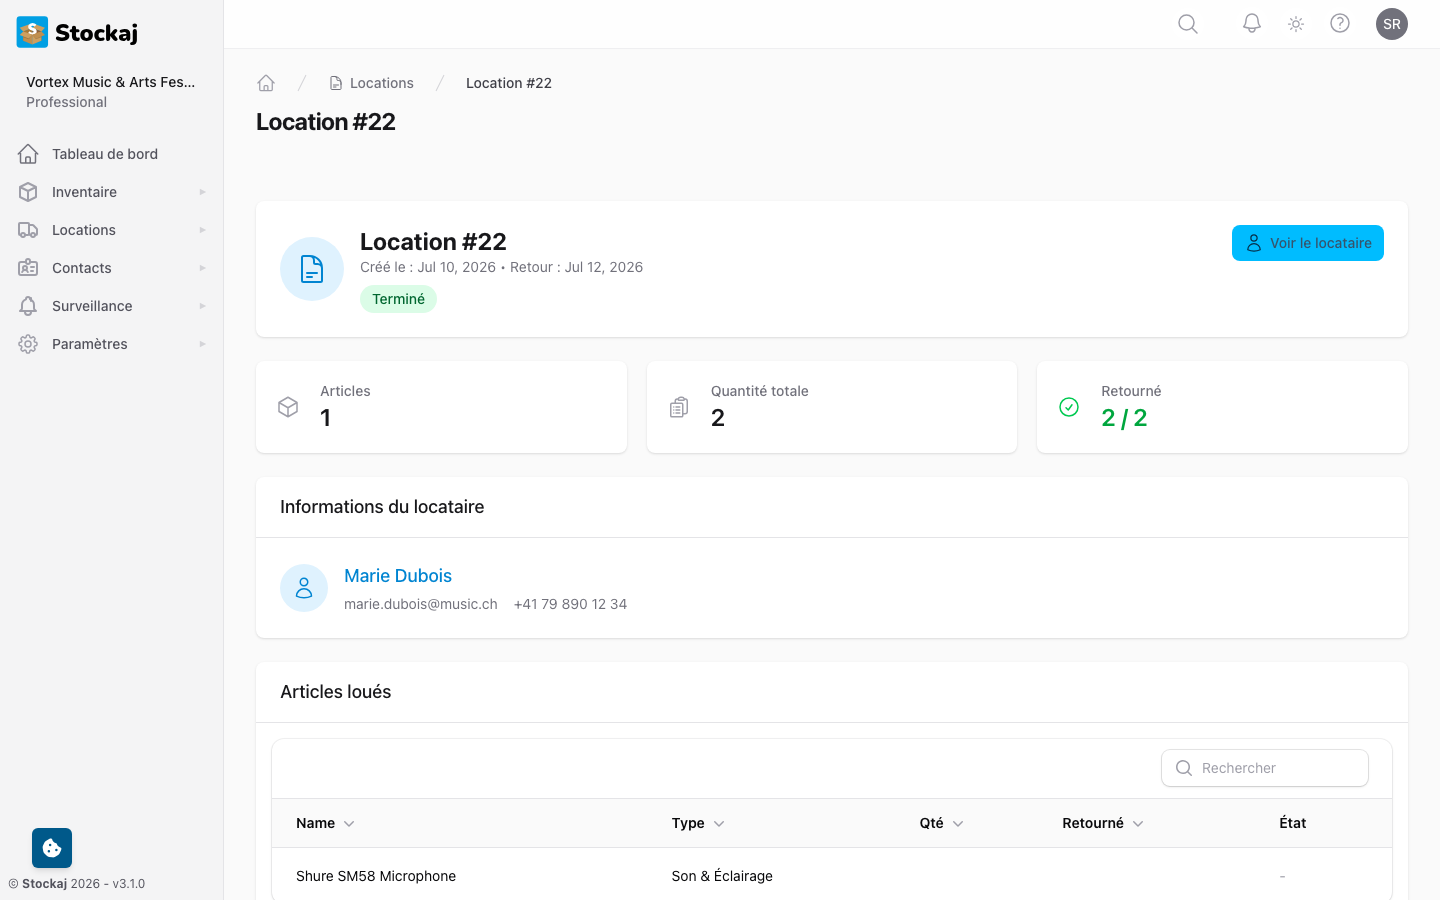
Task: Go to Tableau de bord
Action: (x=105, y=154)
